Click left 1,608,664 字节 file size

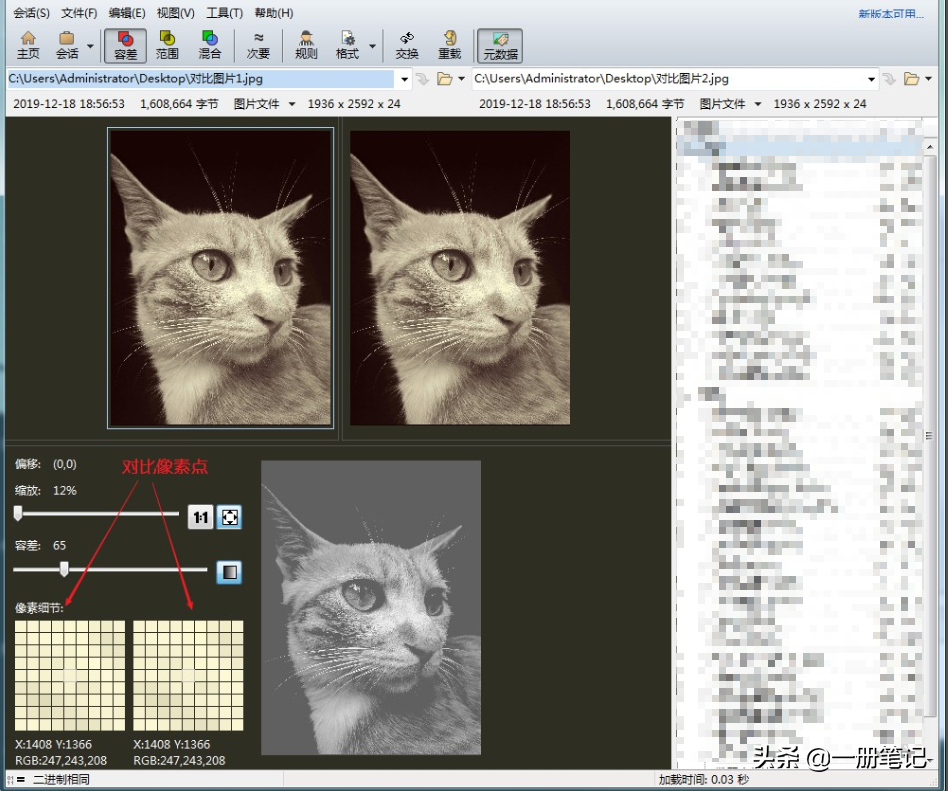point(179,104)
